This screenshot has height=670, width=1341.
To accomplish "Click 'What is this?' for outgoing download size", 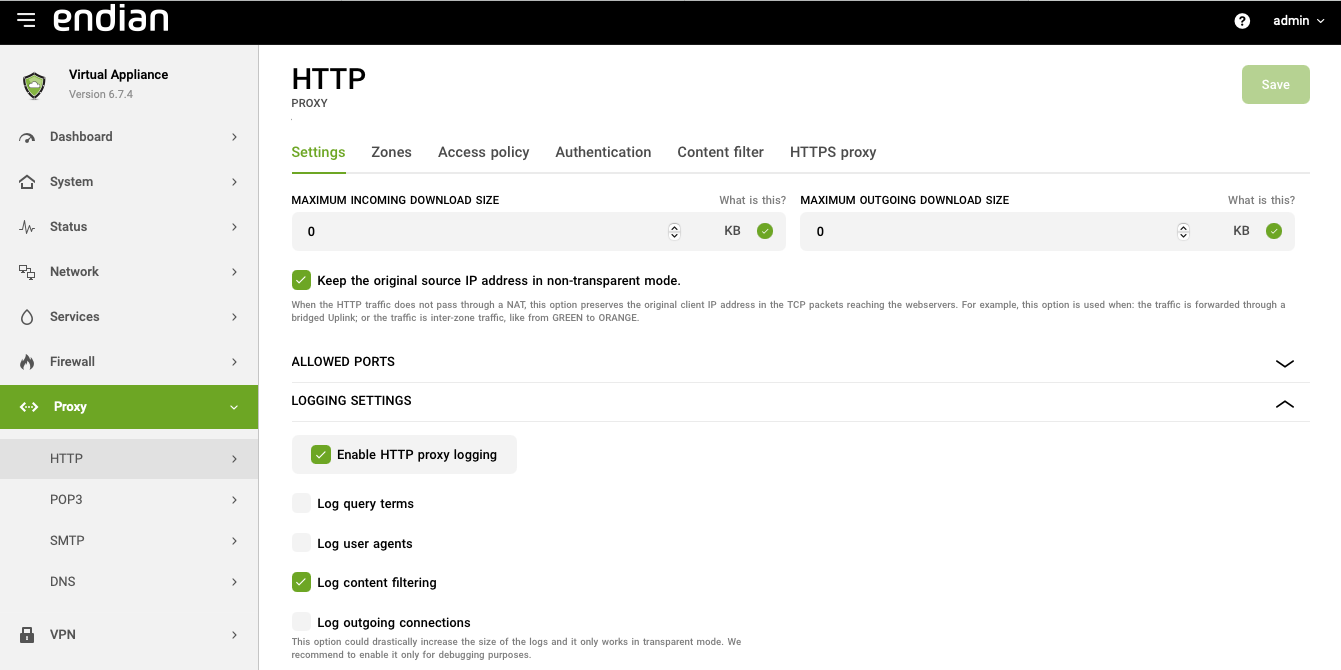I will pyautogui.click(x=1261, y=200).
